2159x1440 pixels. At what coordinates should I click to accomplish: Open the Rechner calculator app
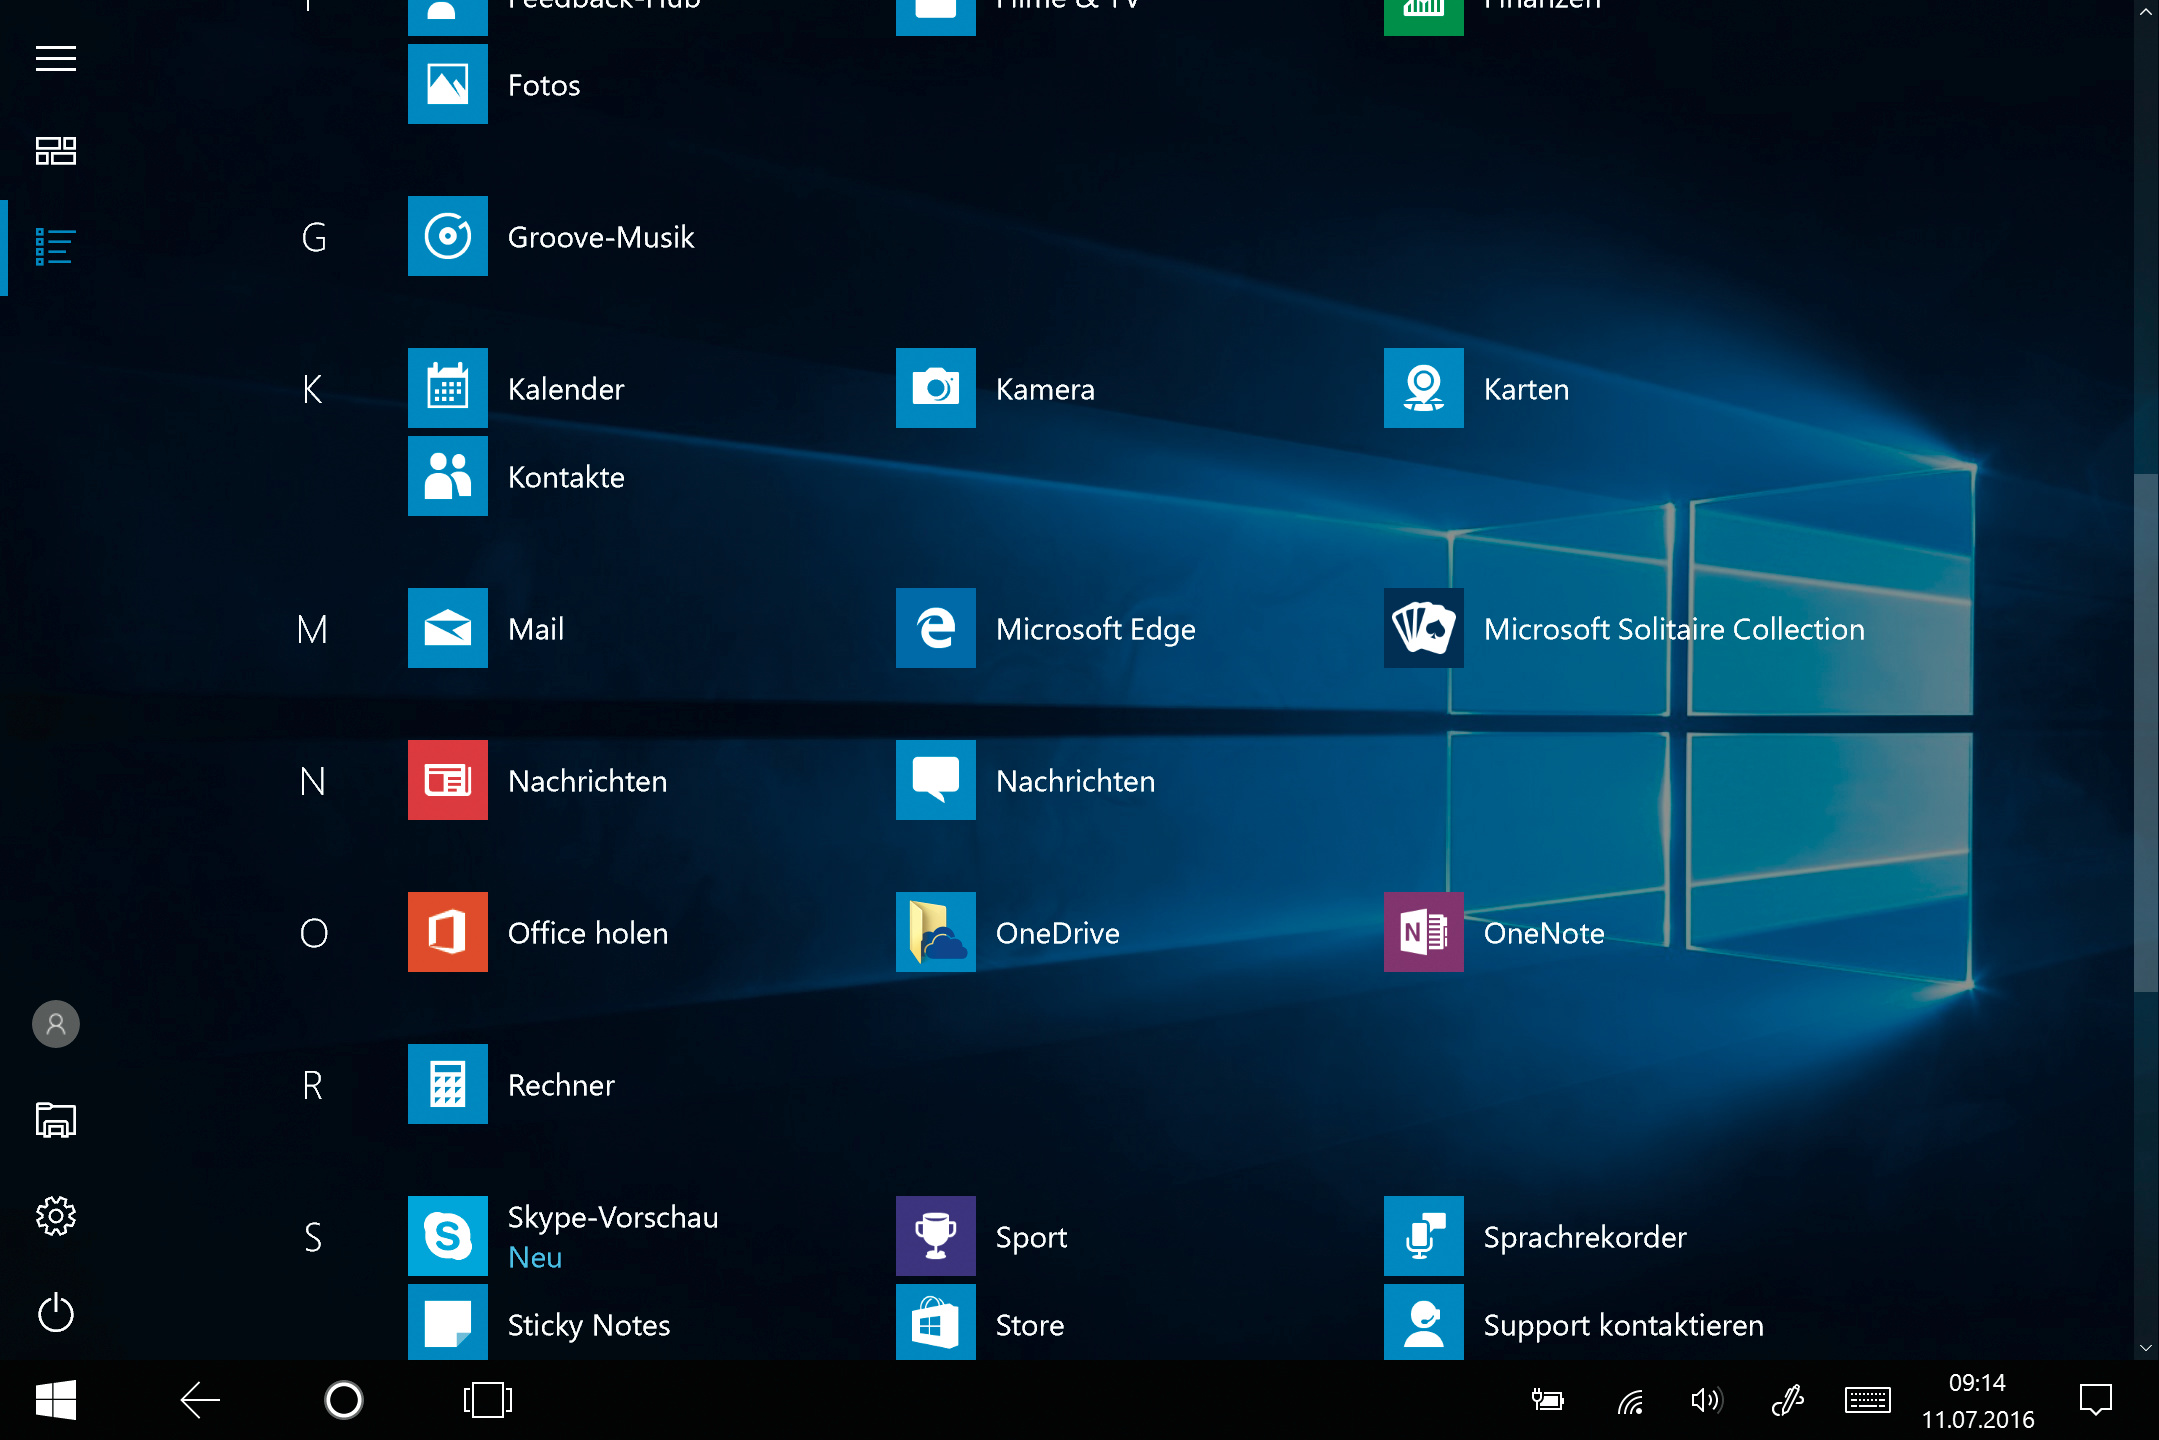pos(447,1084)
